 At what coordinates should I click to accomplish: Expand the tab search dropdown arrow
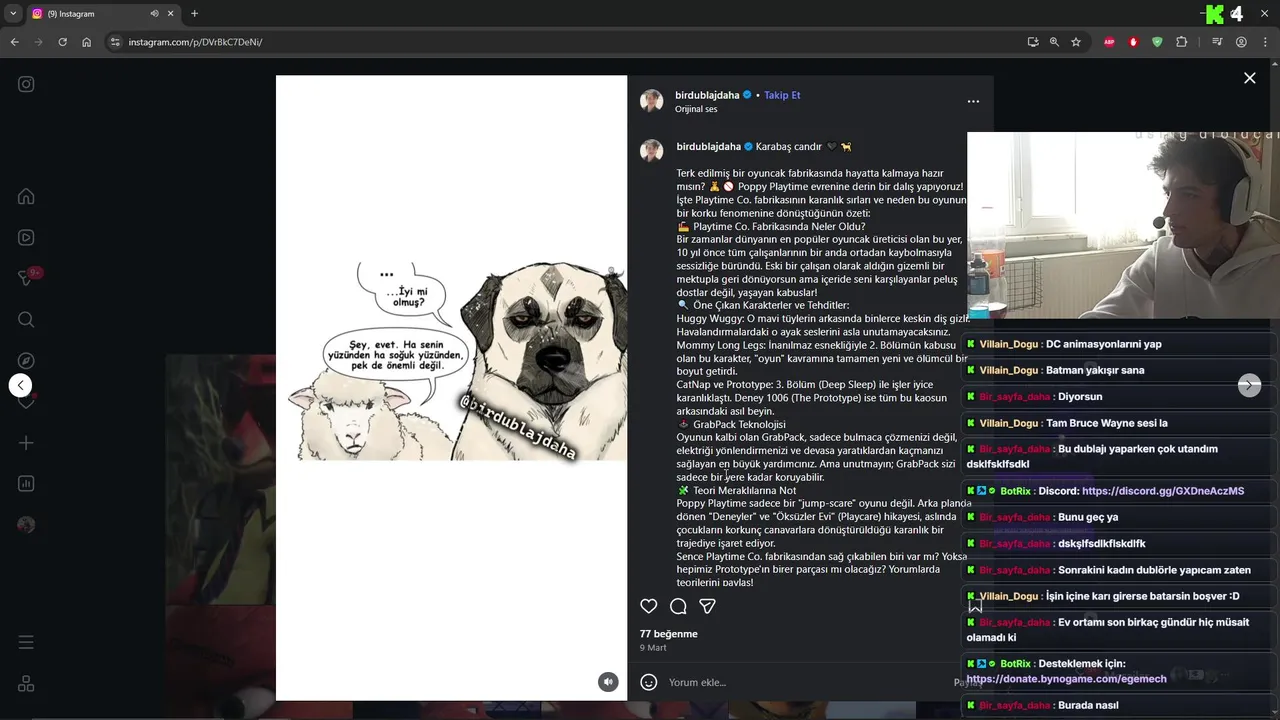tap(12, 14)
